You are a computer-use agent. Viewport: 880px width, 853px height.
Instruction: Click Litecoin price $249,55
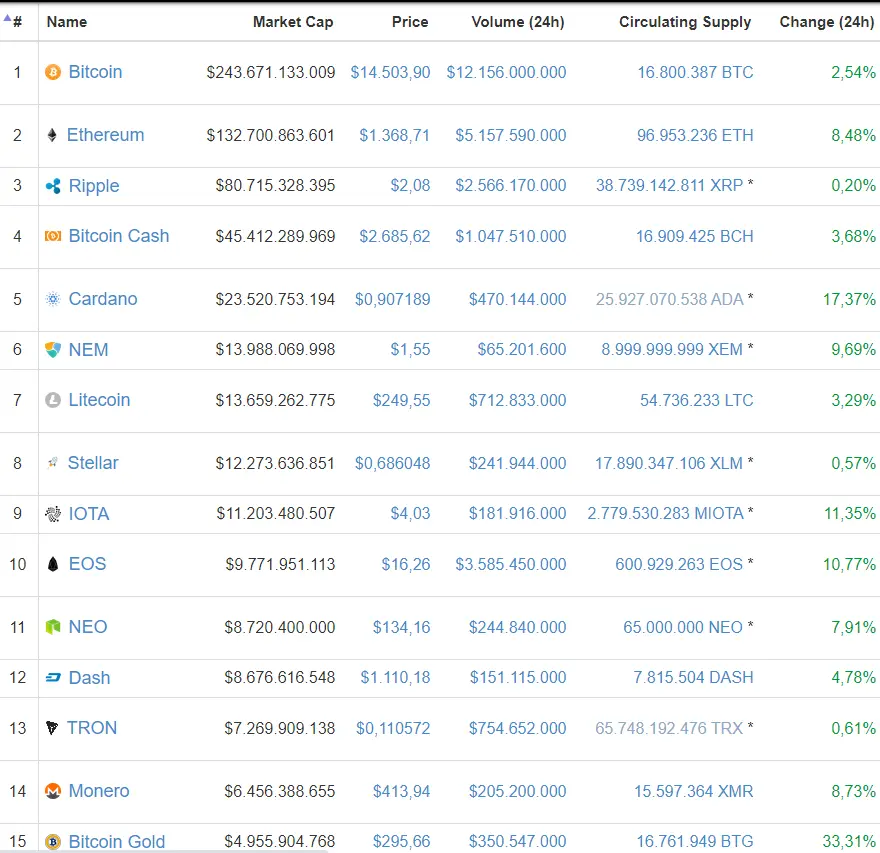point(402,400)
